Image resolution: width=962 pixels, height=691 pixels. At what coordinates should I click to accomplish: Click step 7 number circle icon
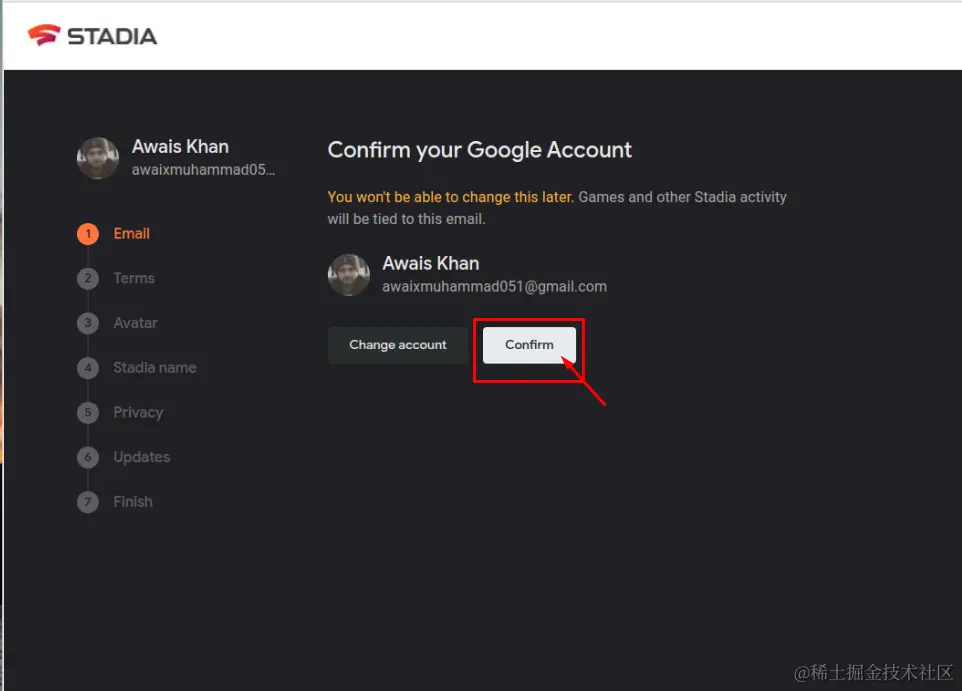[x=88, y=502]
